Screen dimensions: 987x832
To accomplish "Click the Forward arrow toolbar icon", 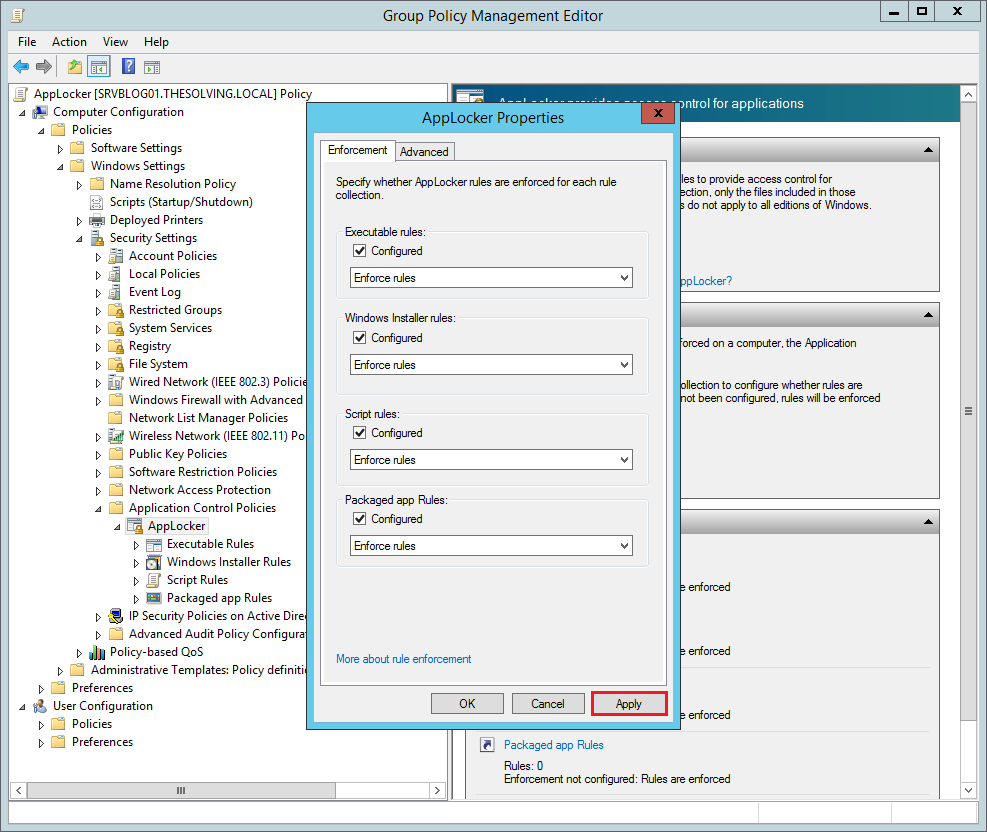I will 43,67.
